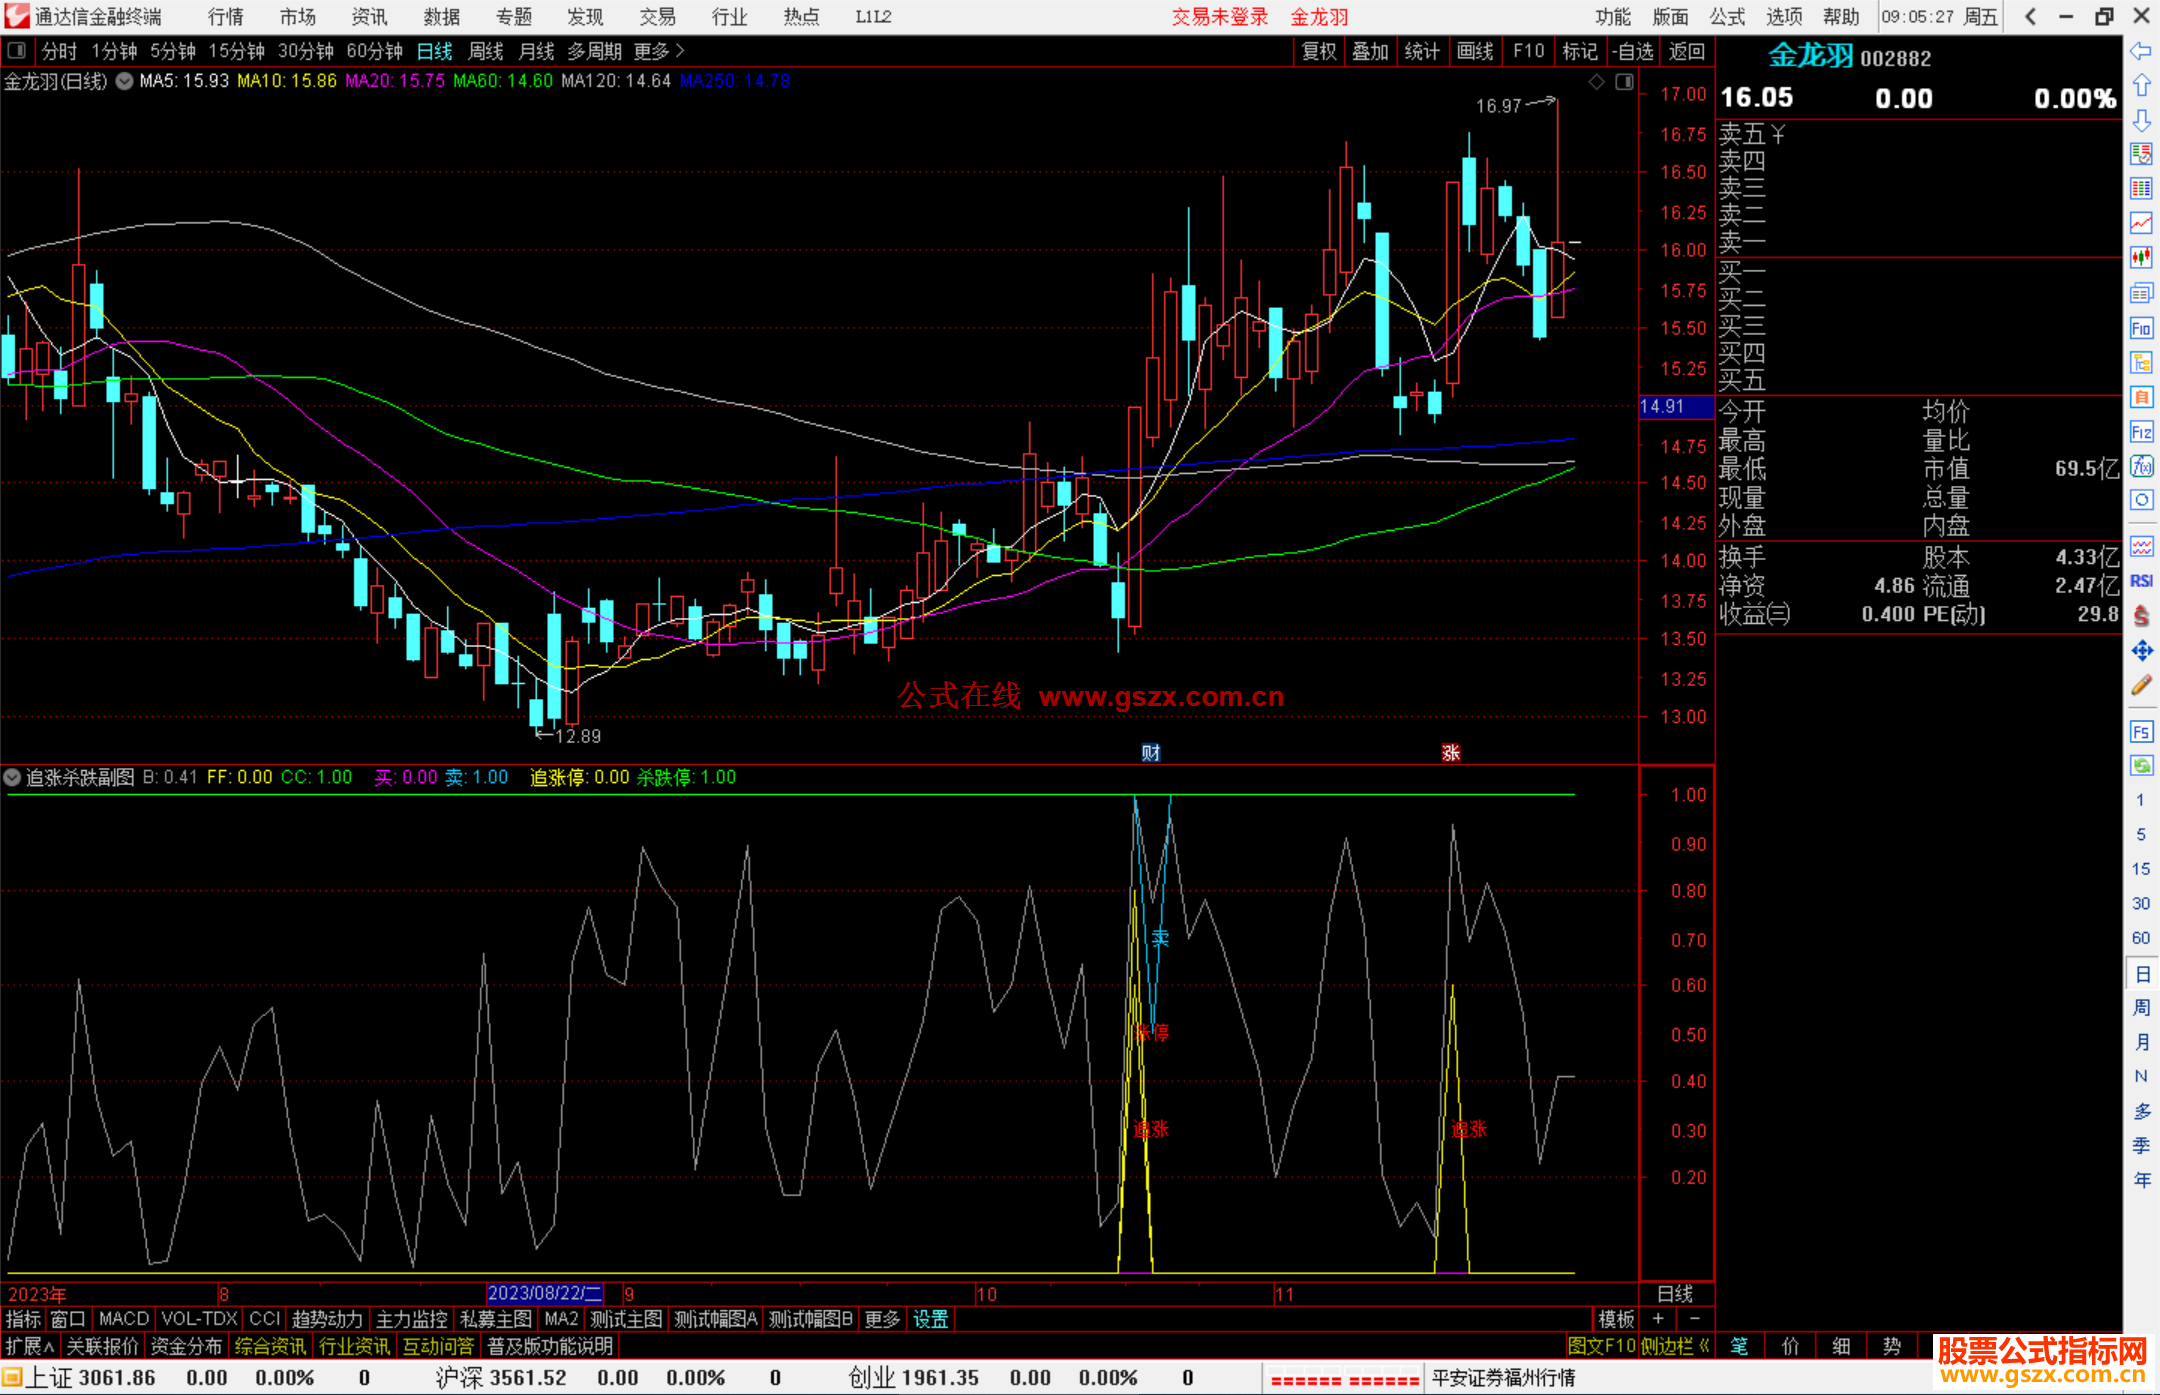Open the formula f(x) icon in sidebar
This screenshot has width=2160, height=1395.
[x=2141, y=466]
